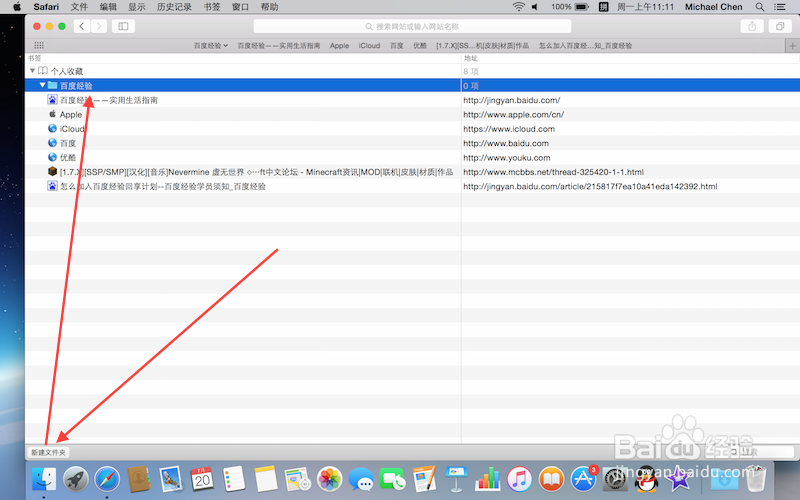This screenshot has height=500, width=800.
Task: Open FaceTime icon in Dock
Action: coord(392,480)
